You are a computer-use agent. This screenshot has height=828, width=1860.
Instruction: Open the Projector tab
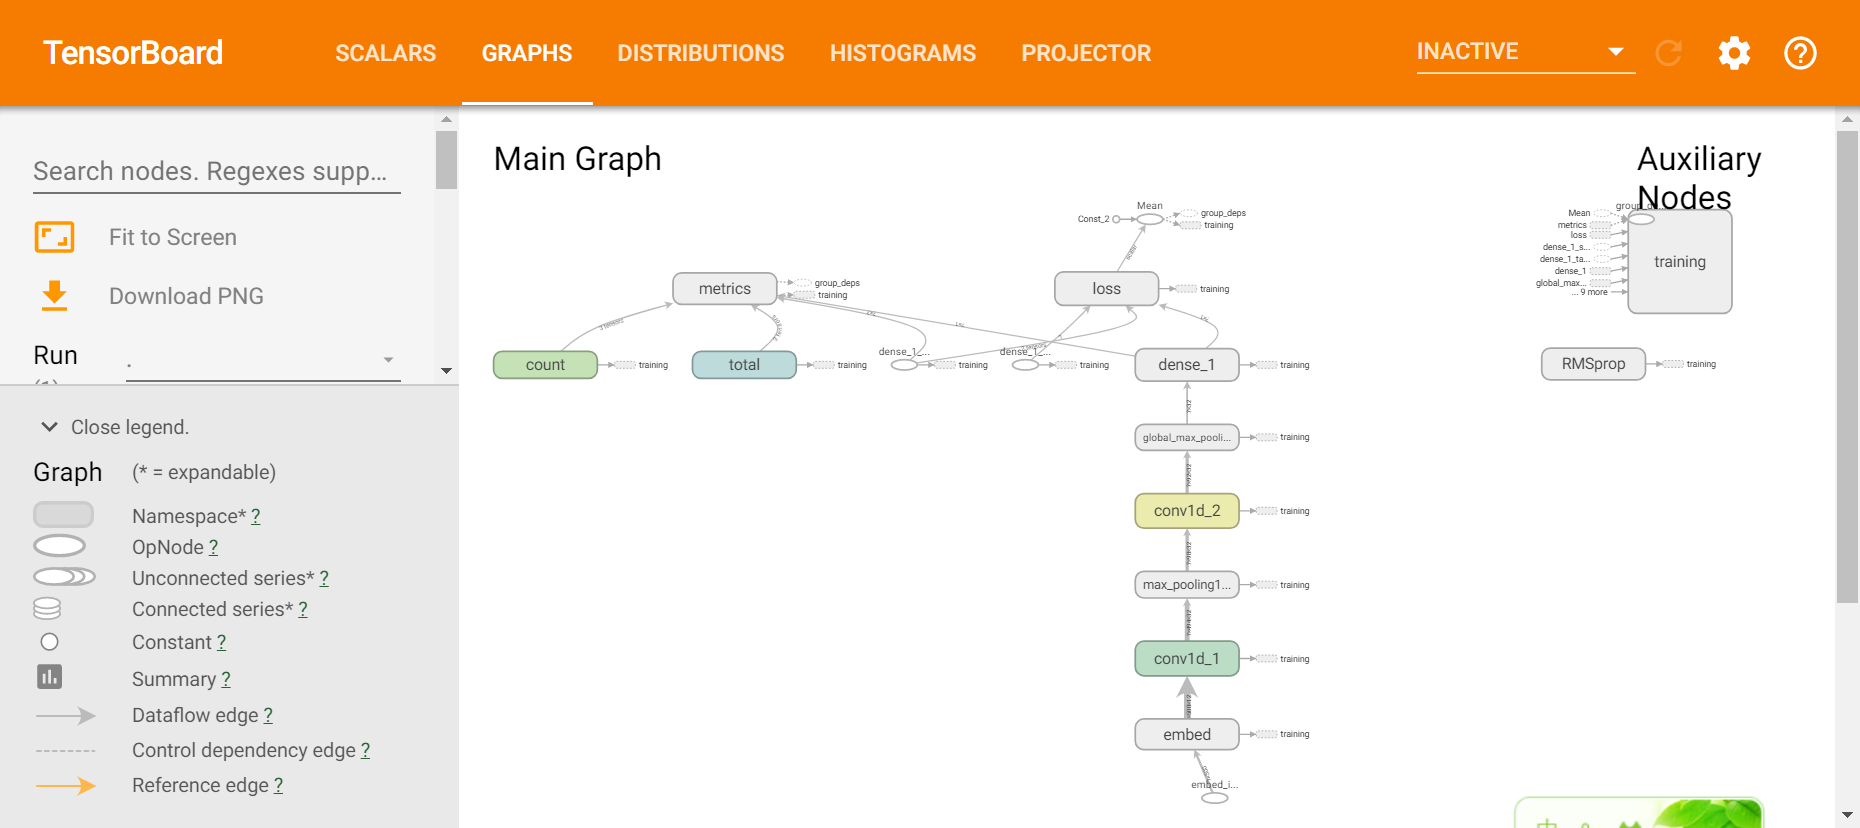[x=1086, y=53]
